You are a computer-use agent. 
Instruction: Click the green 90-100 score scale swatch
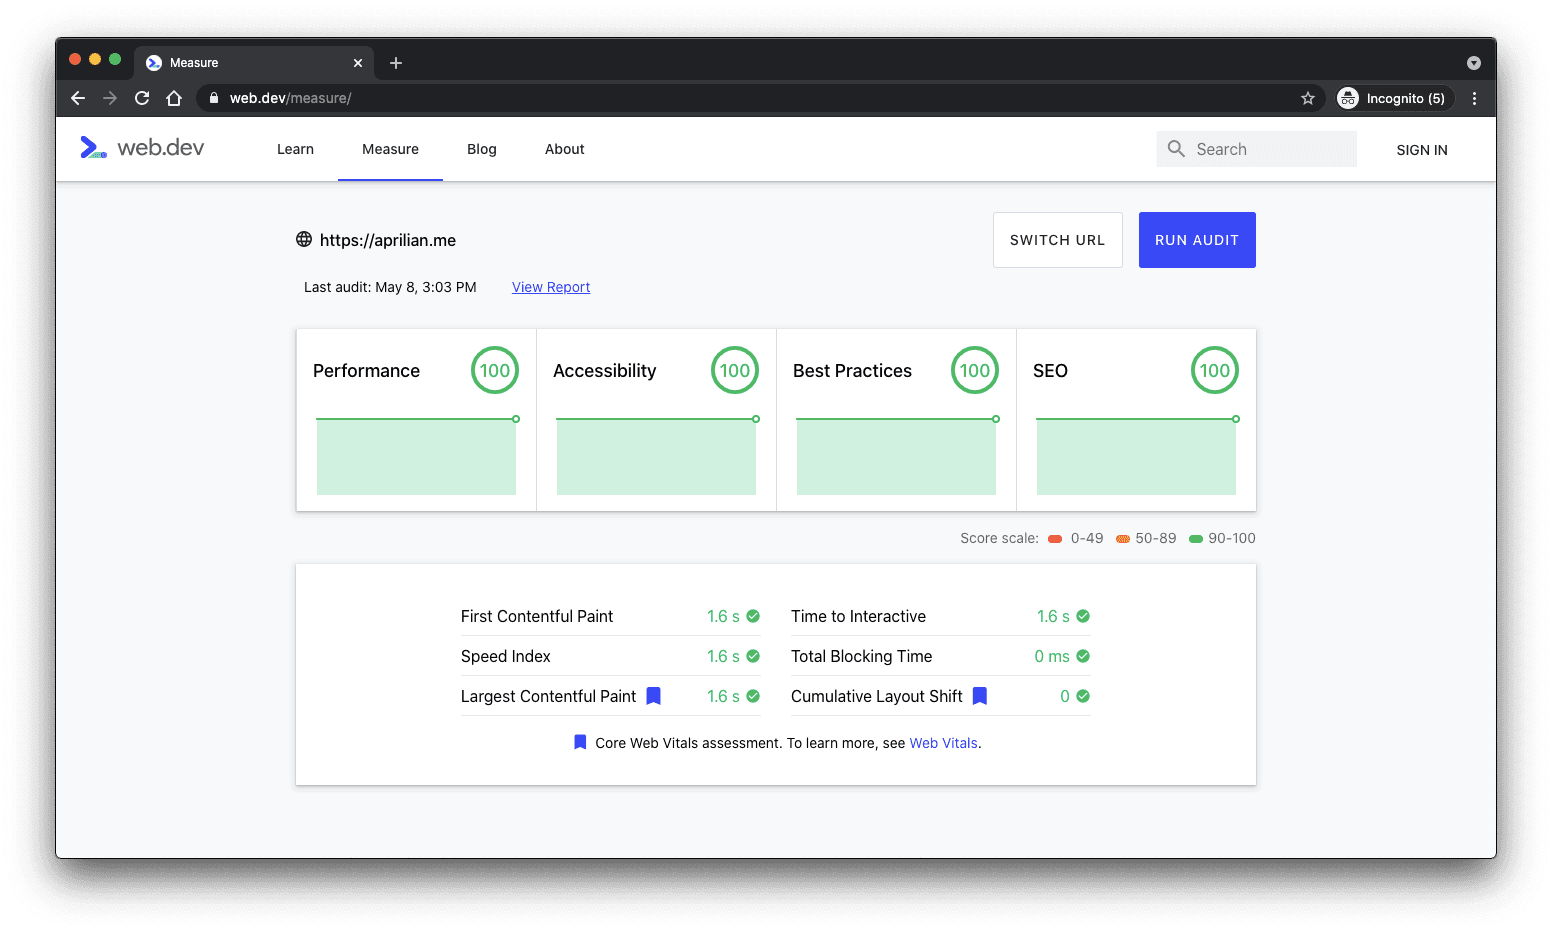pos(1196,539)
